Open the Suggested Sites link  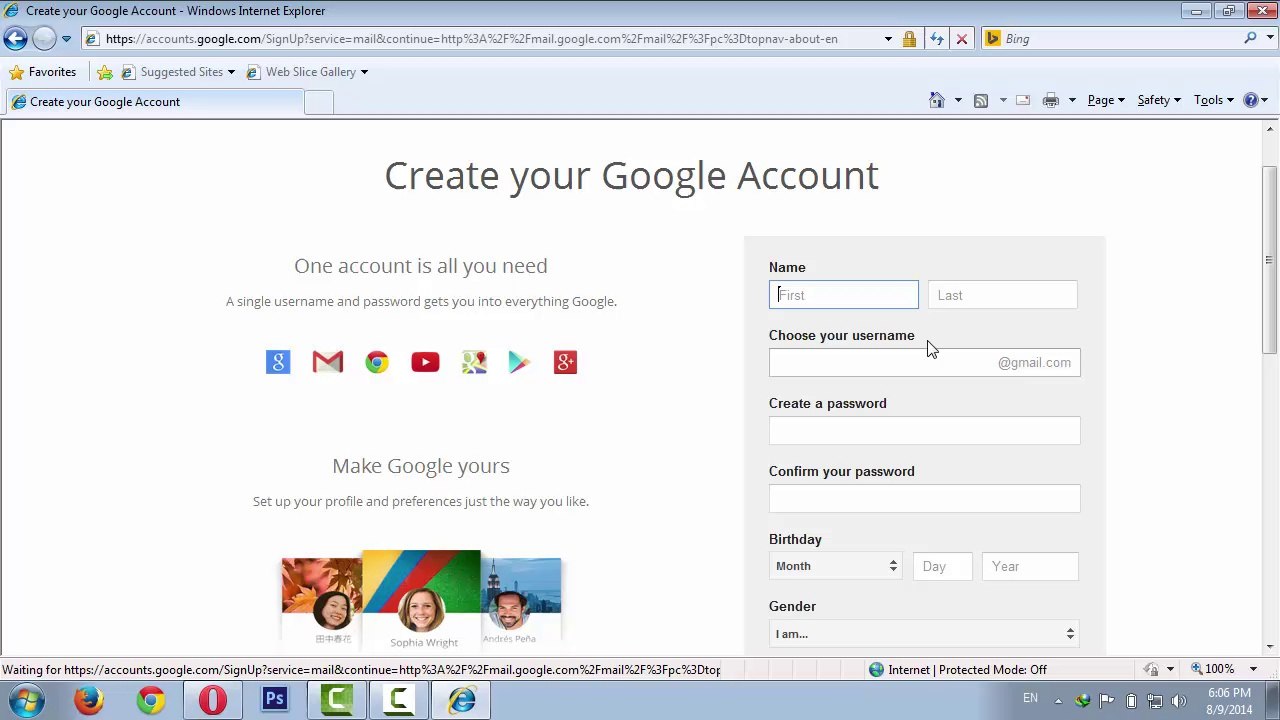tap(178, 72)
